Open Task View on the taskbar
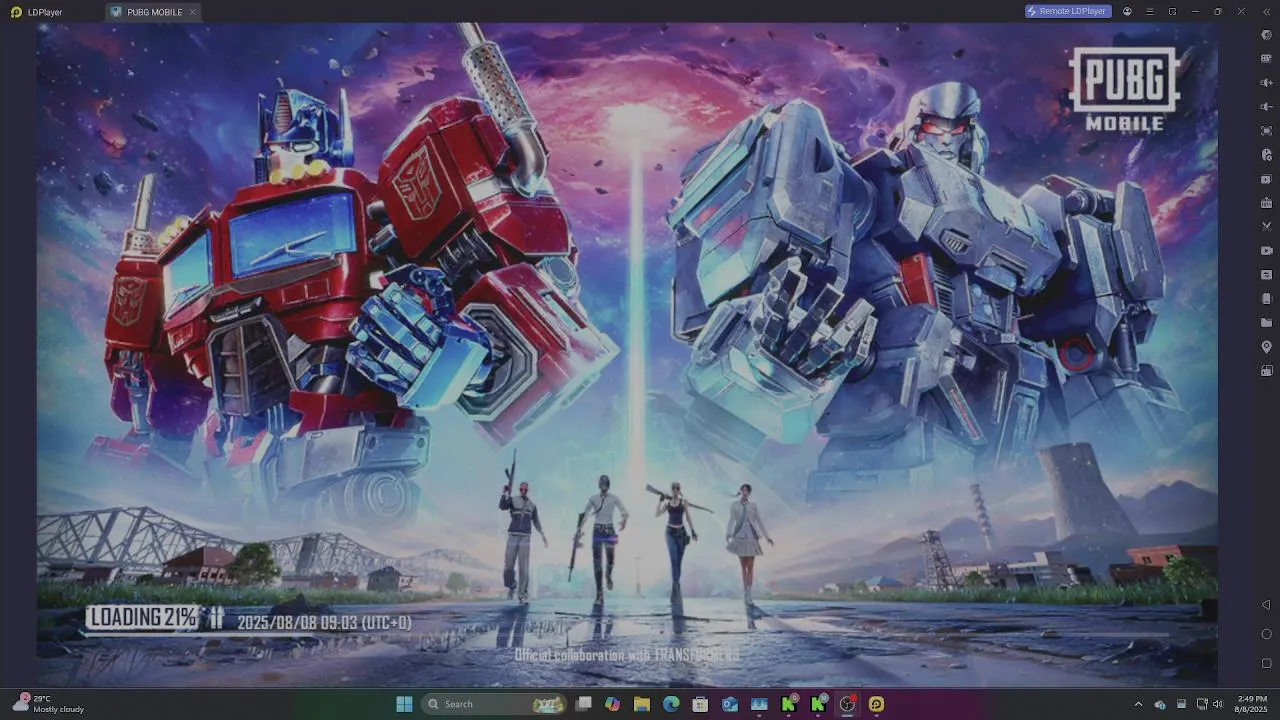This screenshot has height=720, width=1280. [x=583, y=704]
